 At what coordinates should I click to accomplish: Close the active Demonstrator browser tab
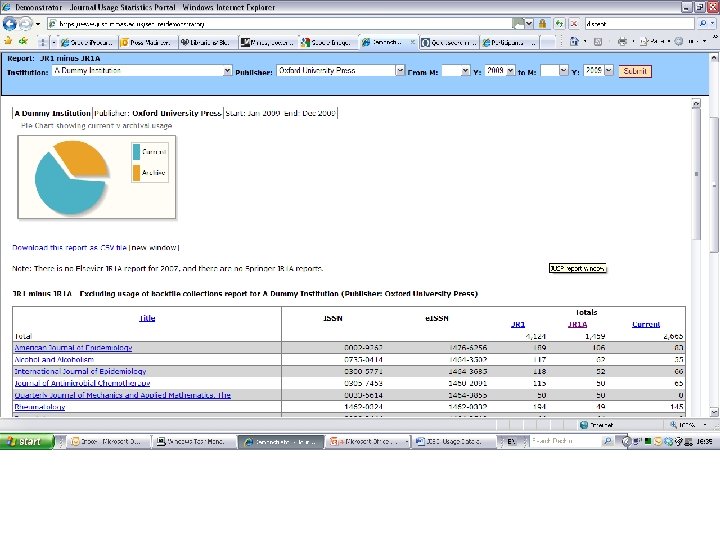(x=412, y=42)
